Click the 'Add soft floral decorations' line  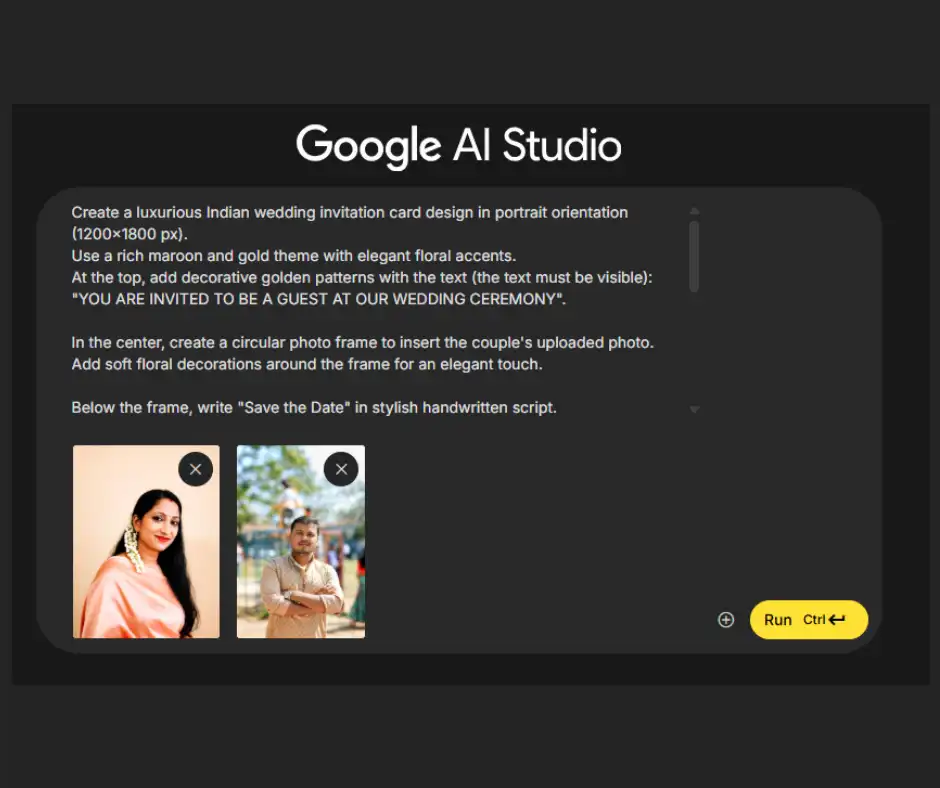tap(306, 364)
